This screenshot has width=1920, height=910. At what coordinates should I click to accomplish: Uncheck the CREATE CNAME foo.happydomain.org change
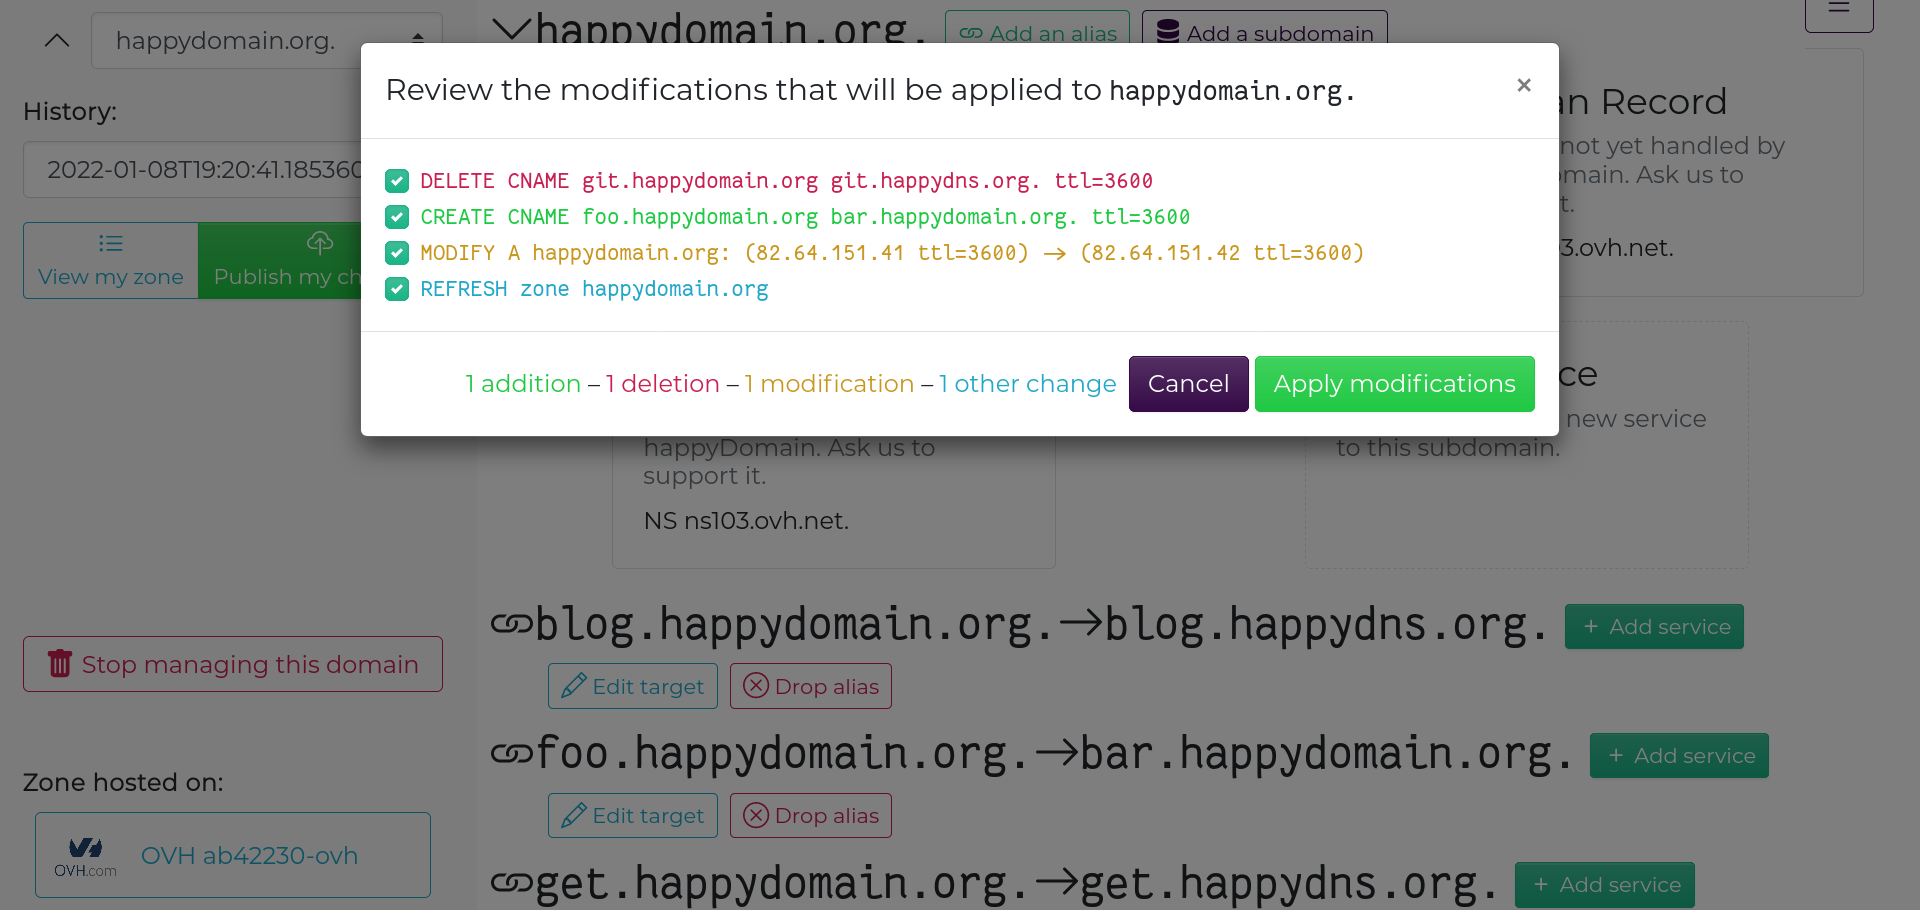point(397,217)
